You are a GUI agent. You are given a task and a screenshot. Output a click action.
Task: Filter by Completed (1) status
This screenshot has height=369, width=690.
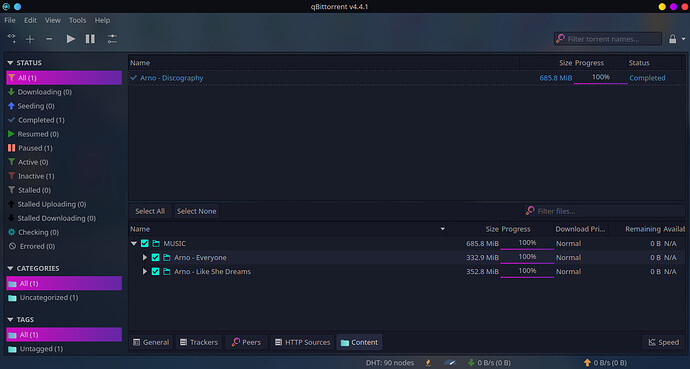pyautogui.click(x=64, y=120)
